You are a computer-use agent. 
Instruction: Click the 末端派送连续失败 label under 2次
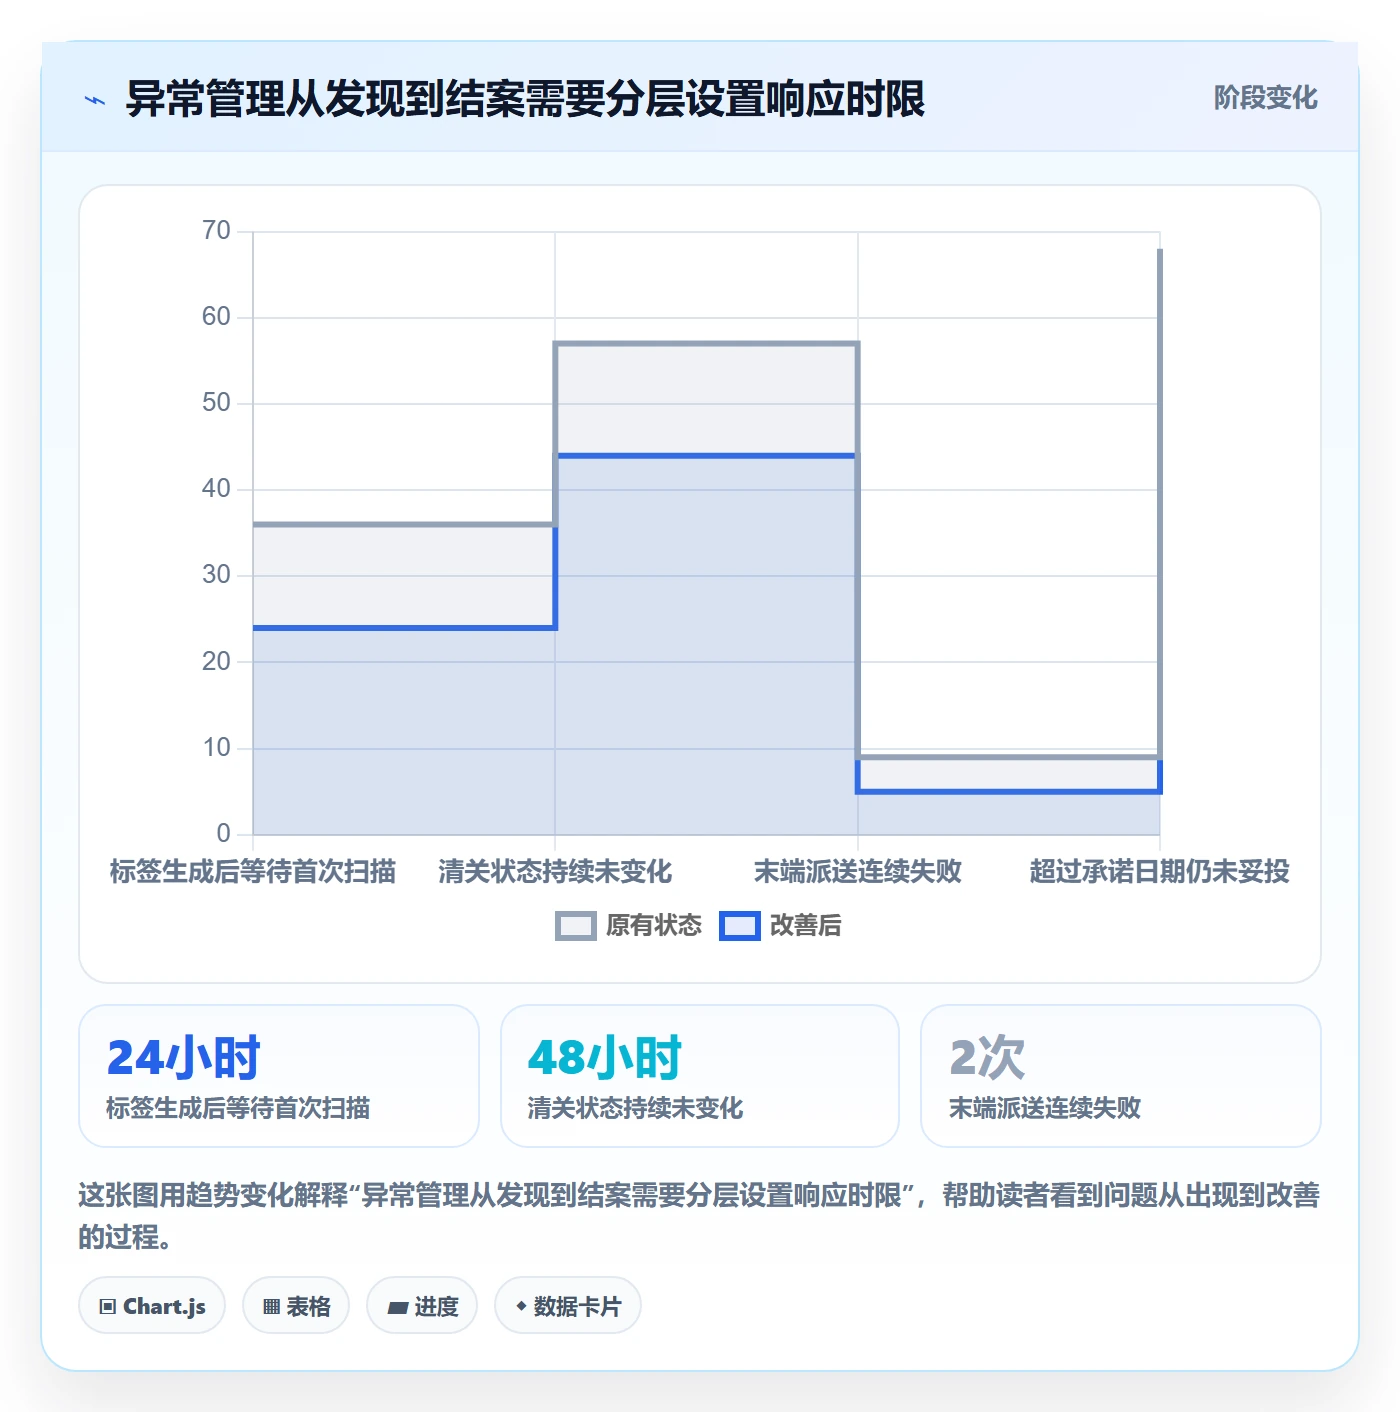pyautogui.click(x=1045, y=1108)
